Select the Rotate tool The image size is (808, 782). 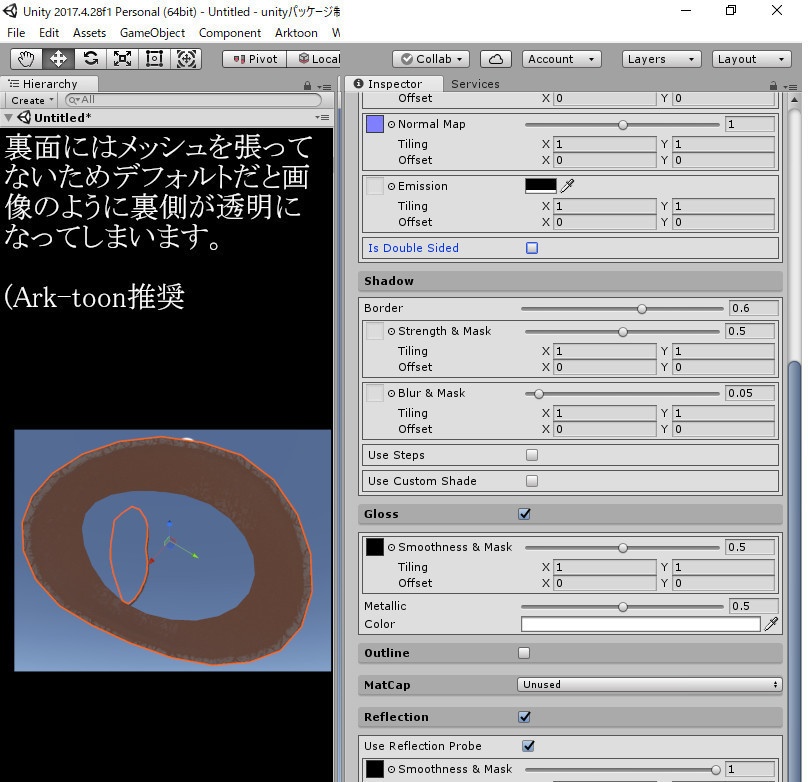(x=91, y=59)
